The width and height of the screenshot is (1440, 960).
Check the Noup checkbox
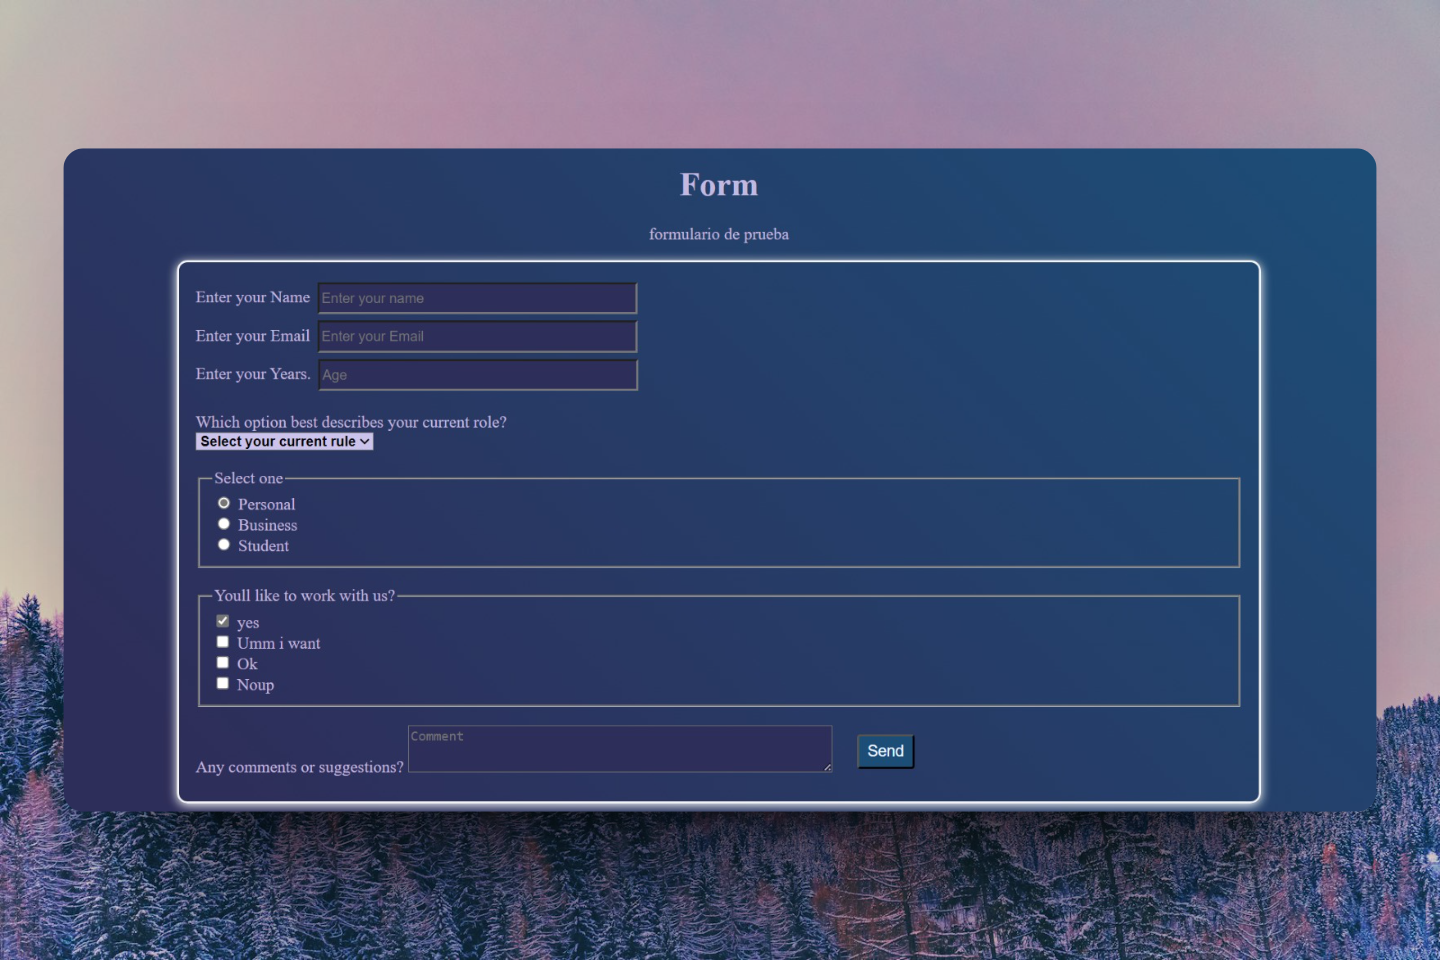click(223, 683)
